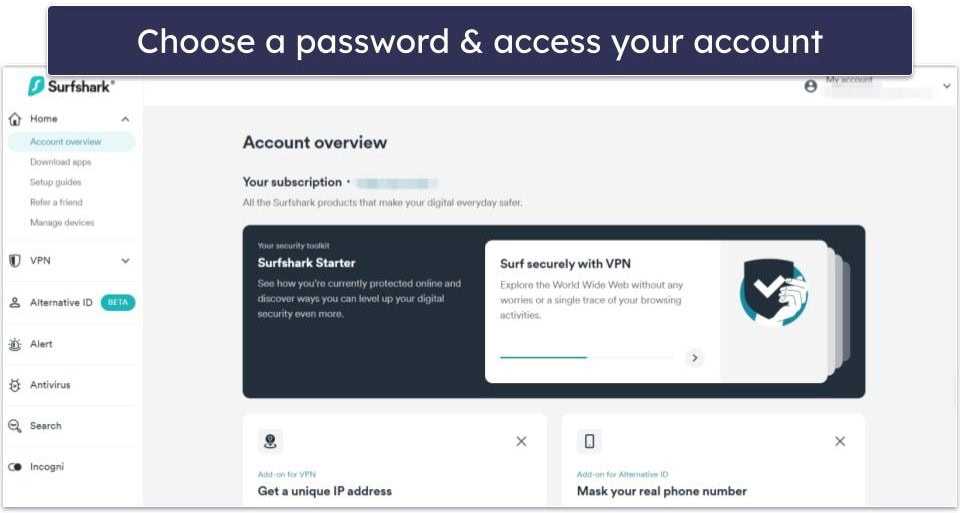Go to Setup guides
960x513 pixels.
click(56, 182)
